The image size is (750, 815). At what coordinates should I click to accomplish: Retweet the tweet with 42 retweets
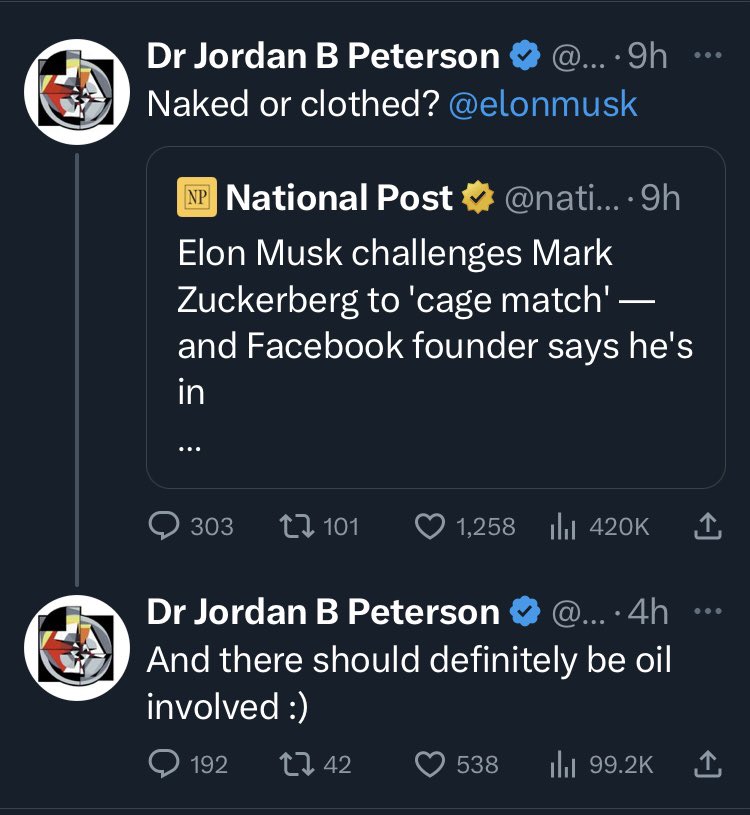tap(315, 764)
